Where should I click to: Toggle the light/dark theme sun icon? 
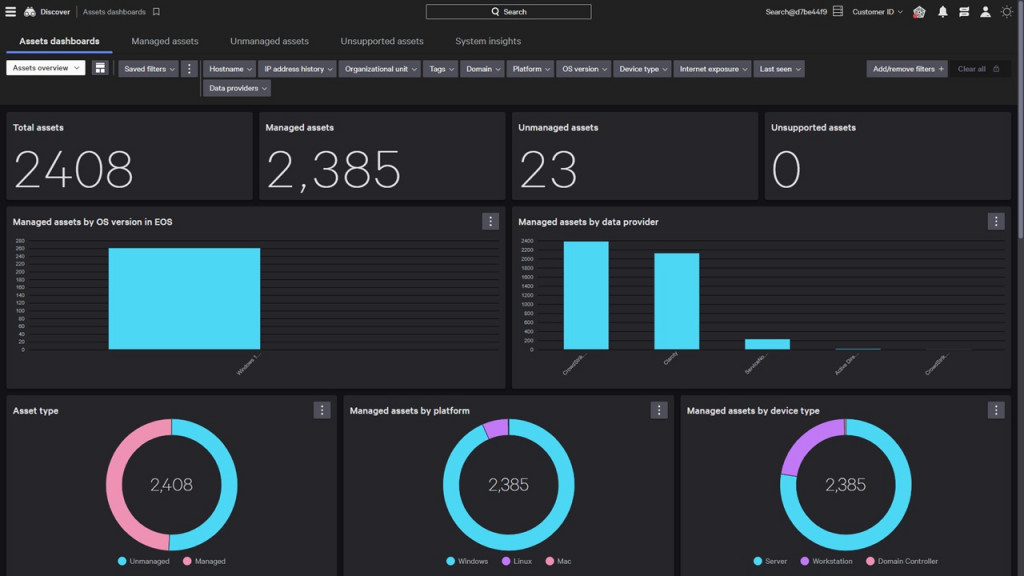[1007, 12]
